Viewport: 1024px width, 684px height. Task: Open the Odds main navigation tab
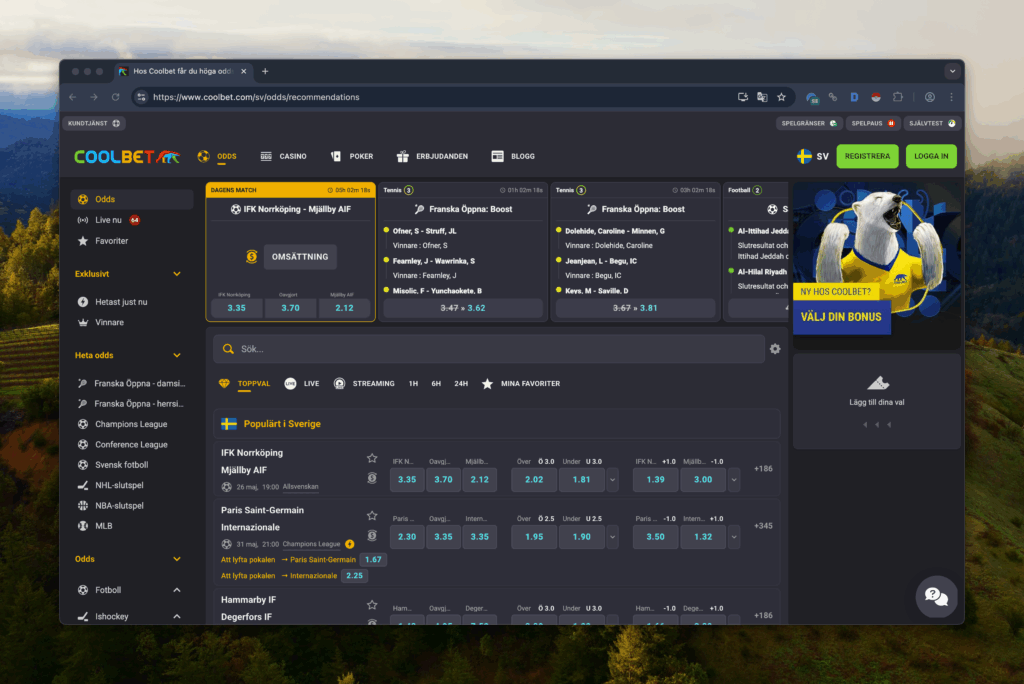coord(217,156)
